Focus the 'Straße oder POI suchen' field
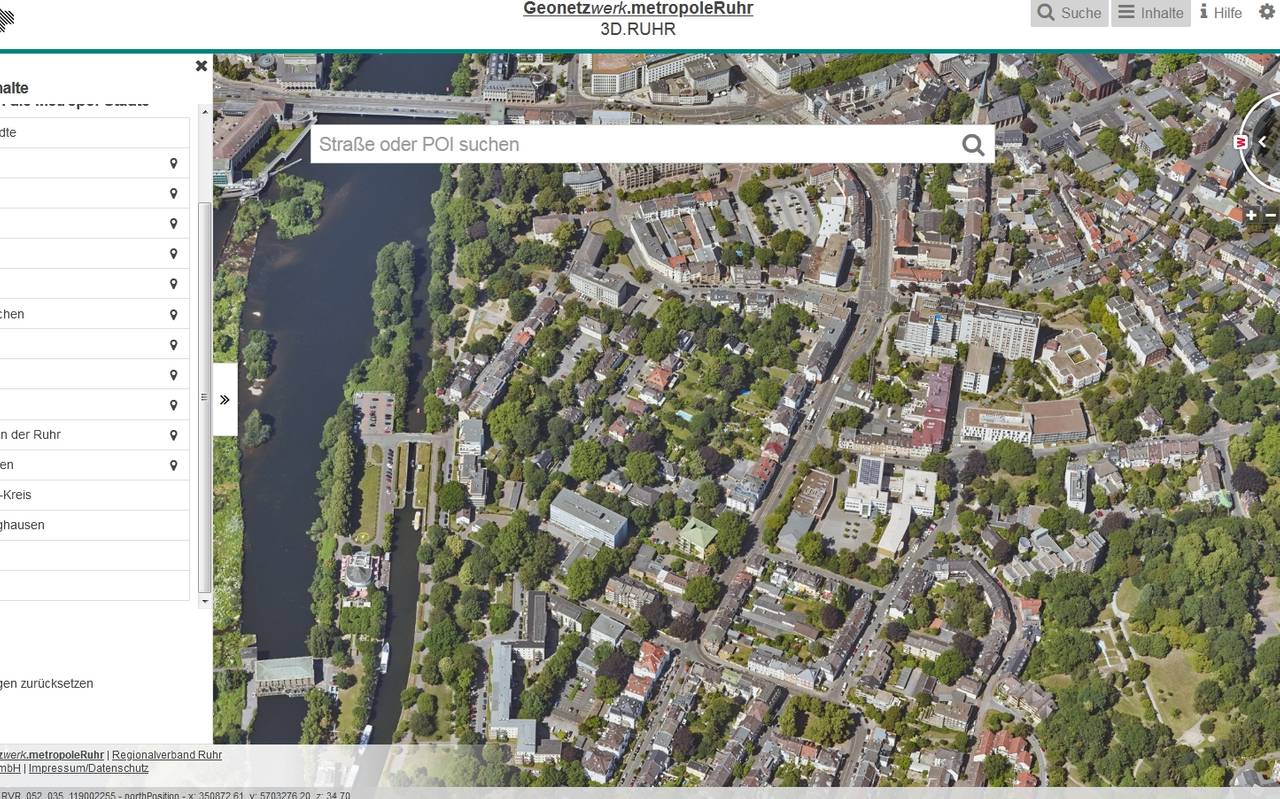This screenshot has width=1280, height=799. (x=630, y=145)
